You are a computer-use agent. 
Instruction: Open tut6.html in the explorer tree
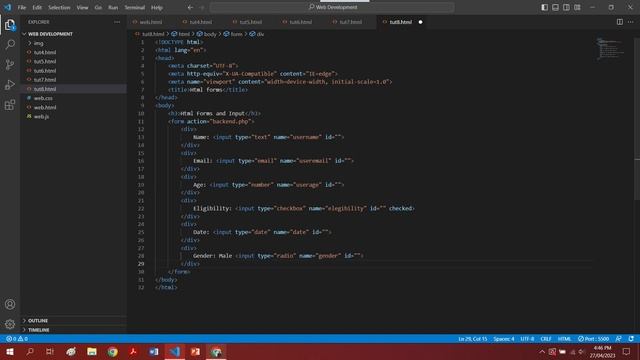tap(73, 71)
